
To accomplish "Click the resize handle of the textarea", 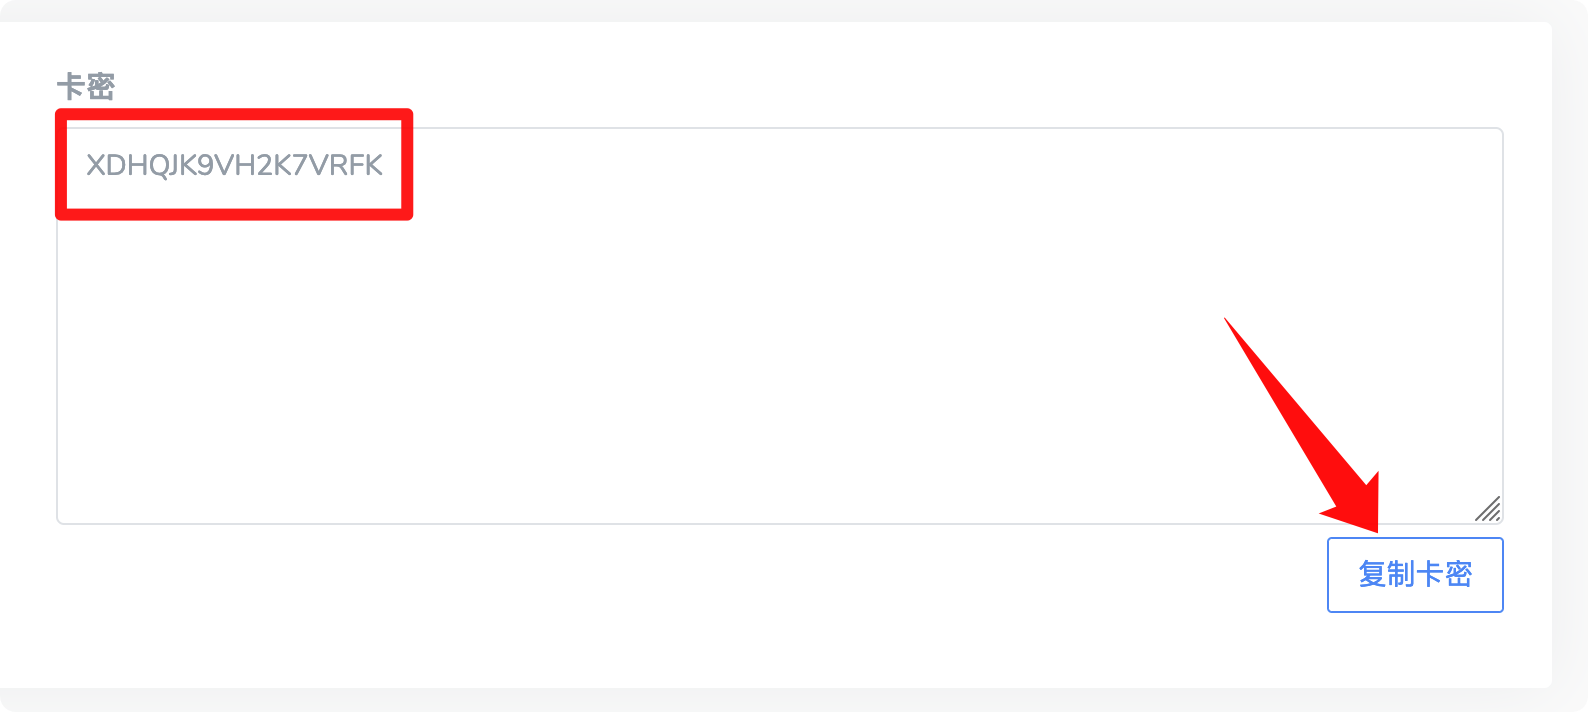I will point(1488,509).
